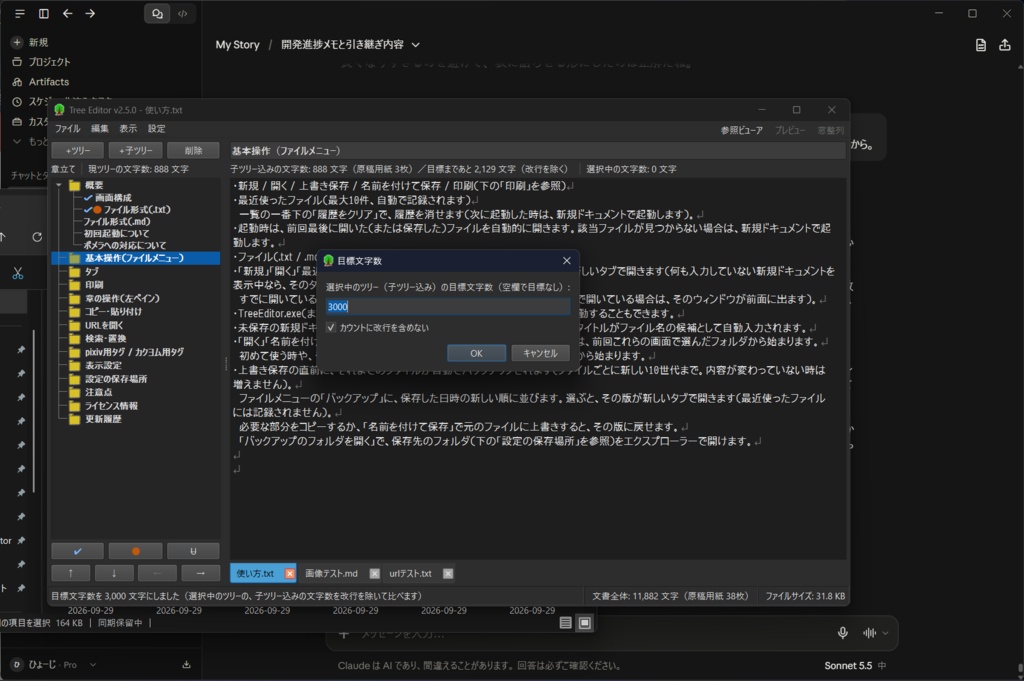The height and width of the screenshot is (681, 1024).
Task: Open the Sonnet 5.5 model selector
Action: tap(848, 665)
